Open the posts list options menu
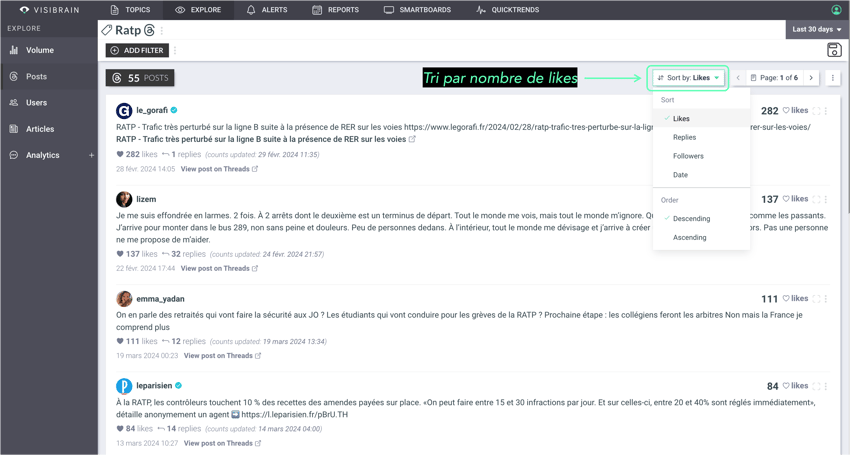Image resolution: width=850 pixels, height=455 pixels. coord(833,78)
